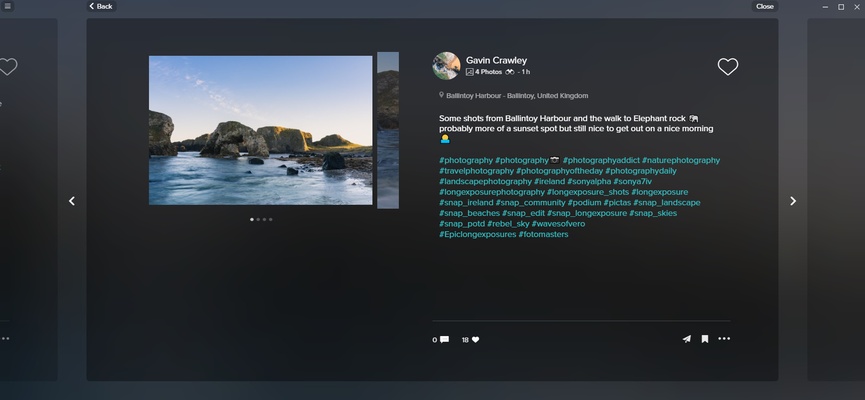Open the #photographyoftheday hashtag

point(559,171)
